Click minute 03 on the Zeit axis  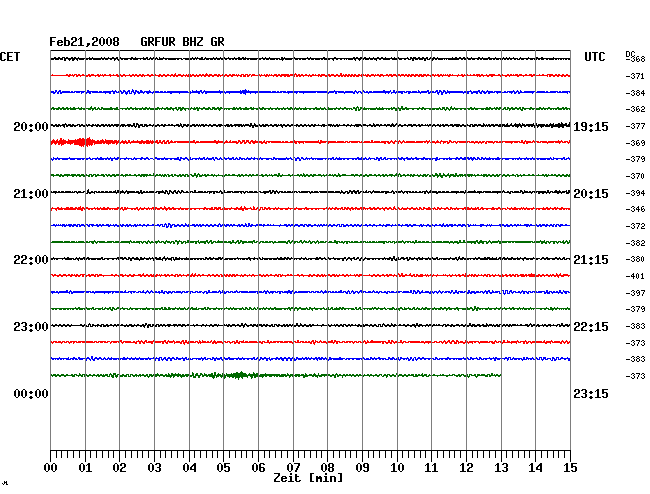point(154,468)
